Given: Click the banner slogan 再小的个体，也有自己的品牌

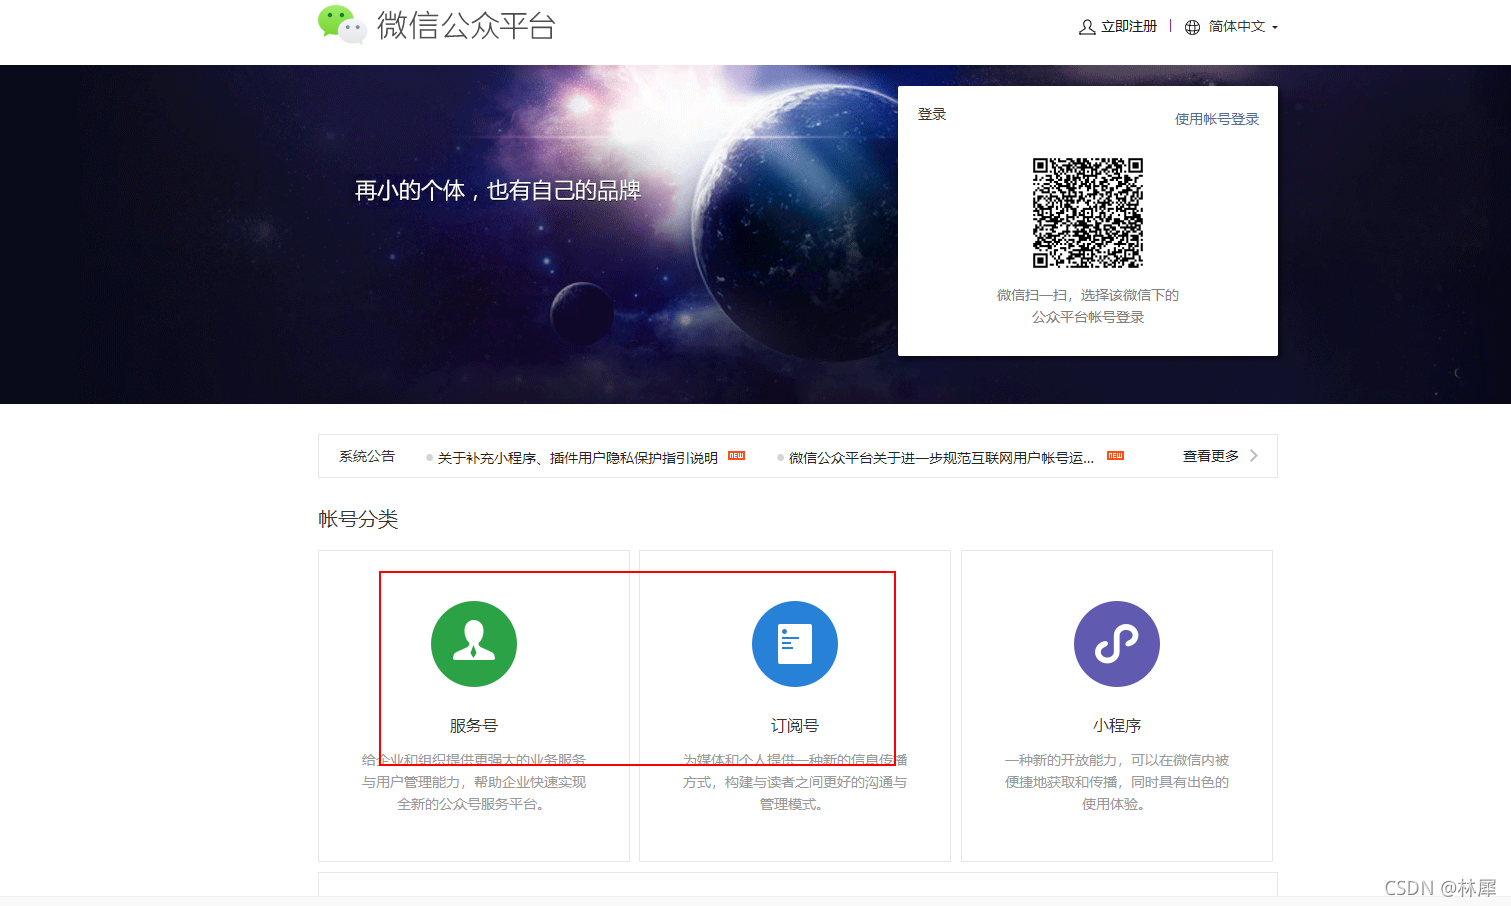Looking at the screenshot, I should point(498,190).
